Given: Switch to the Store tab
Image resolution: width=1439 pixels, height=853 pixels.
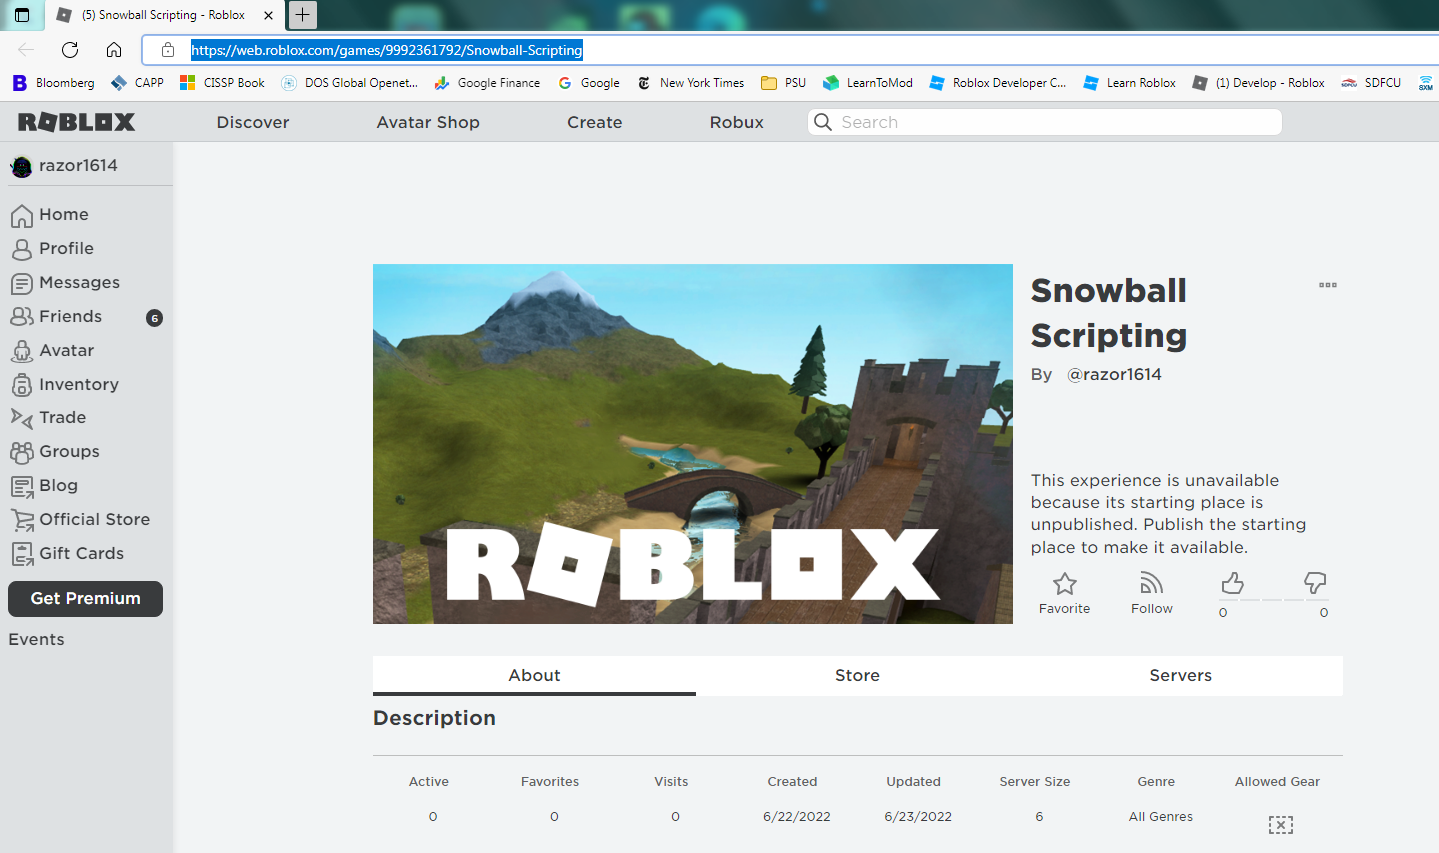Looking at the screenshot, I should (x=857, y=675).
